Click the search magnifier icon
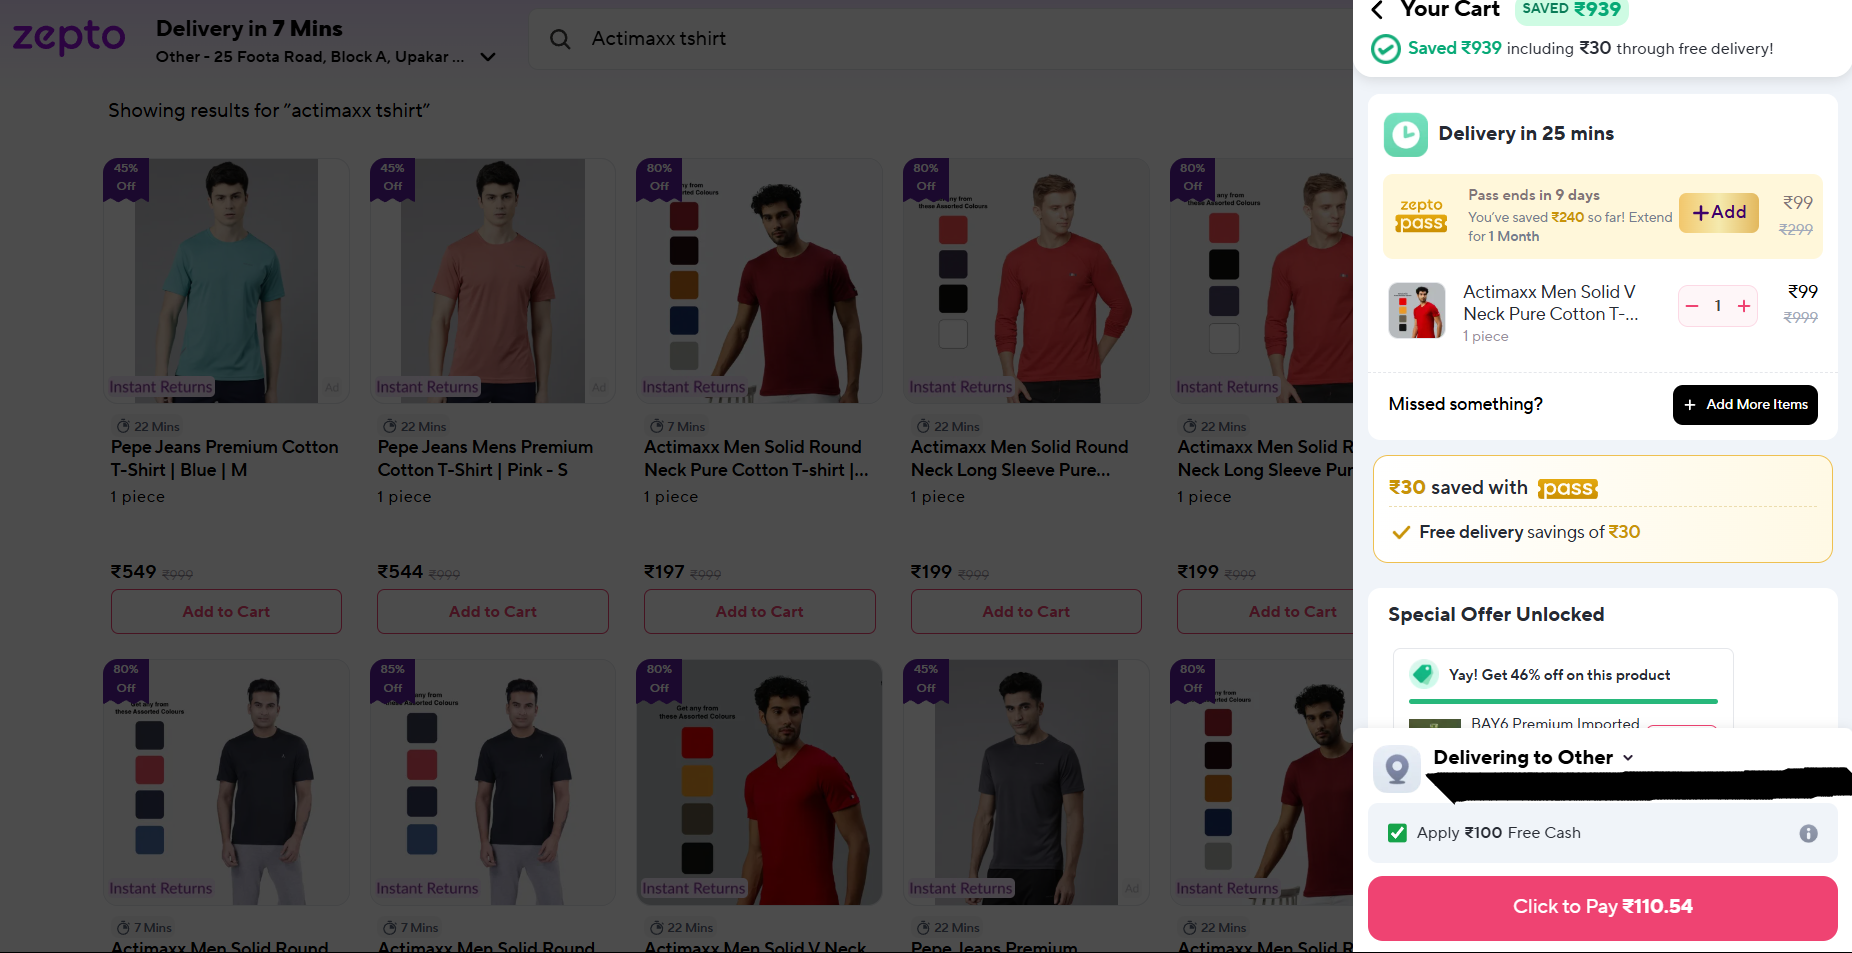The height and width of the screenshot is (953, 1852). coord(560,39)
